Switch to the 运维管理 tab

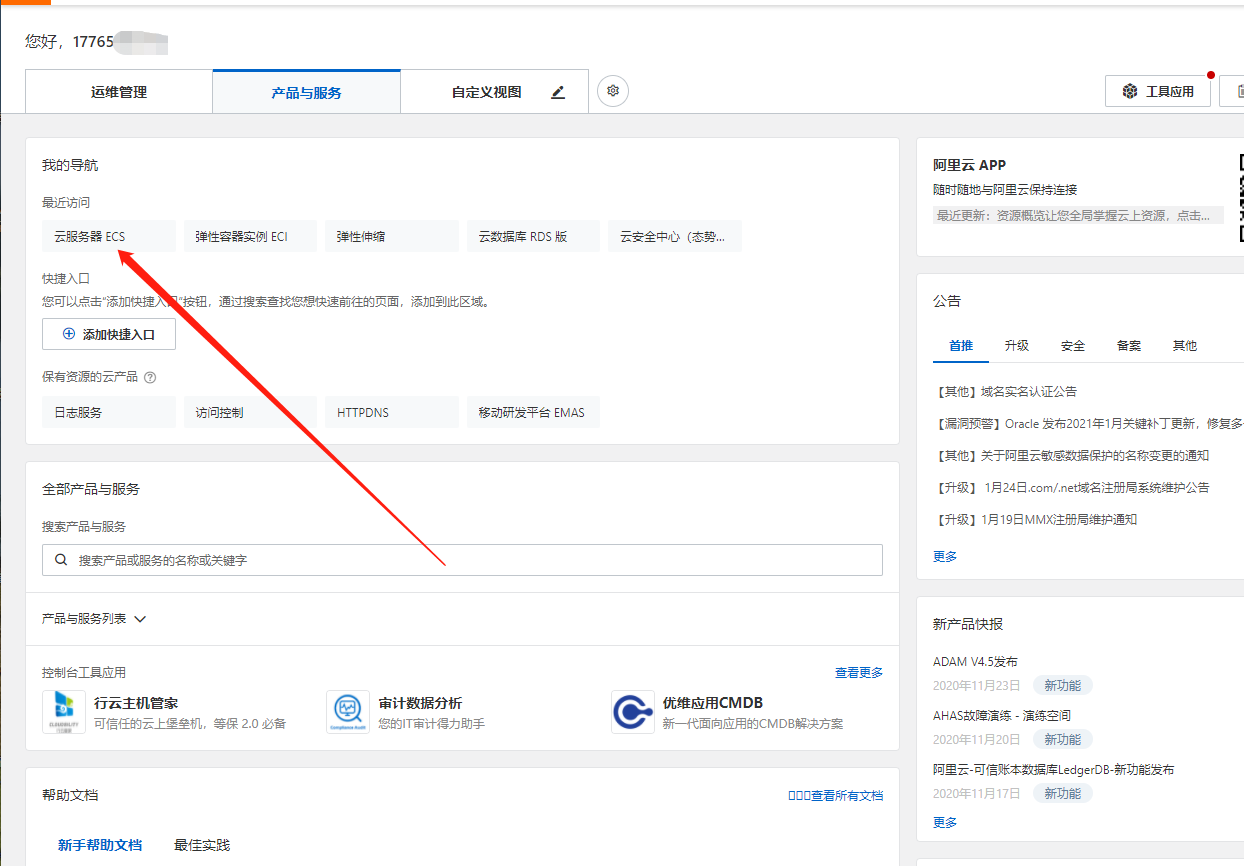coord(119,92)
